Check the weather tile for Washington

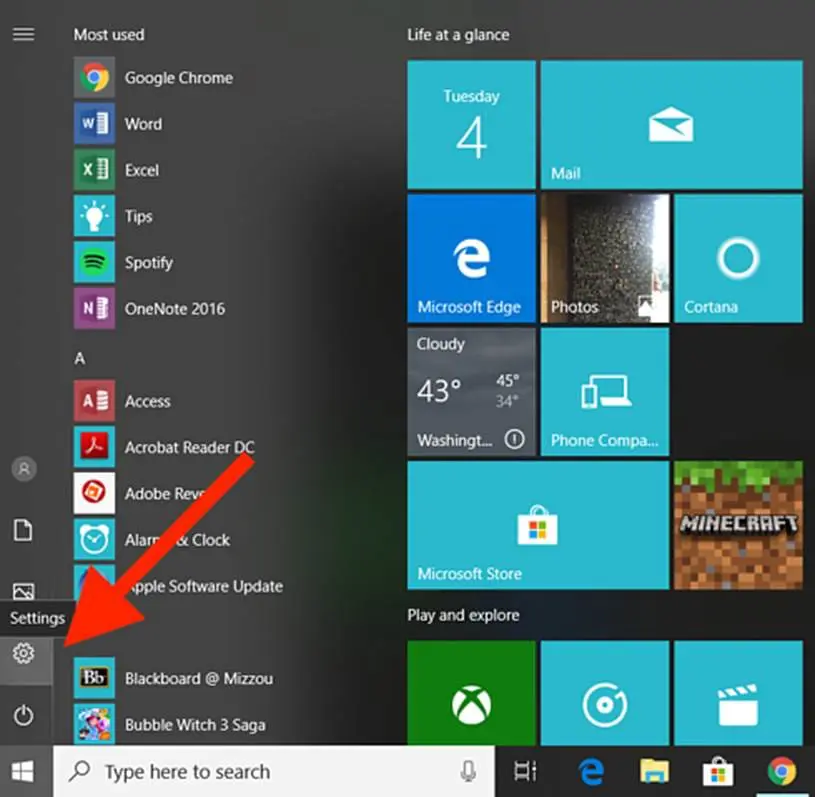tap(471, 391)
